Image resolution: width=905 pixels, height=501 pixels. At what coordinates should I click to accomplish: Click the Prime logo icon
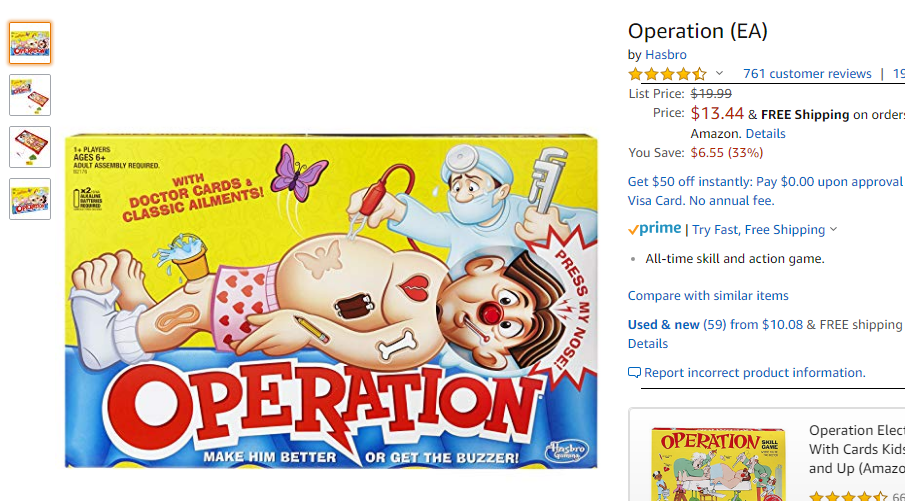[655, 229]
